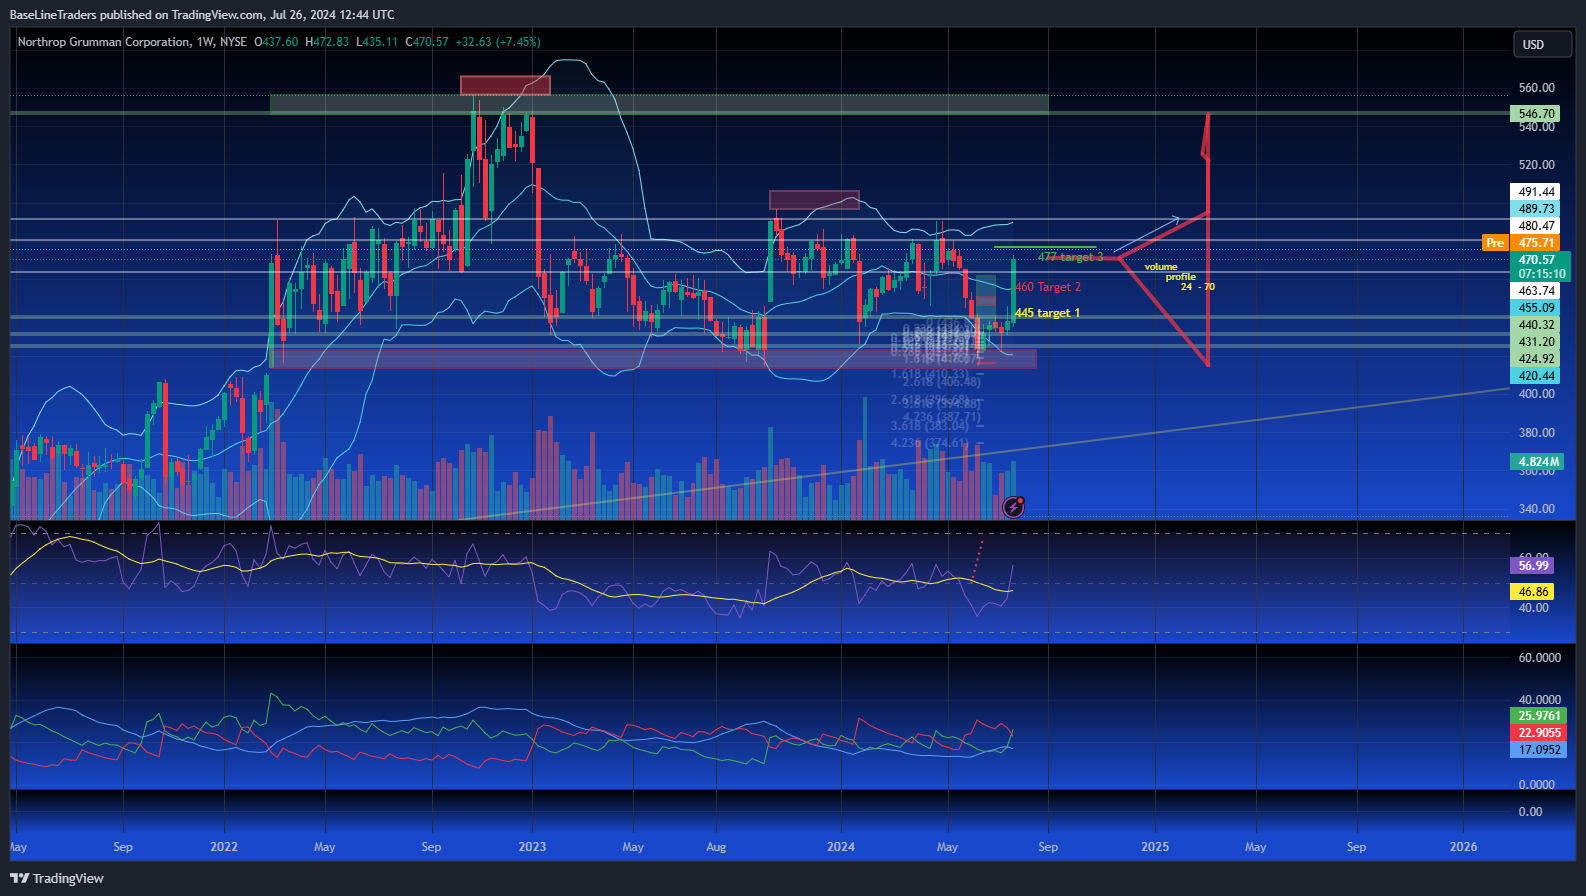
Task: Click the 455.09 price label
Action: coord(1536,308)
